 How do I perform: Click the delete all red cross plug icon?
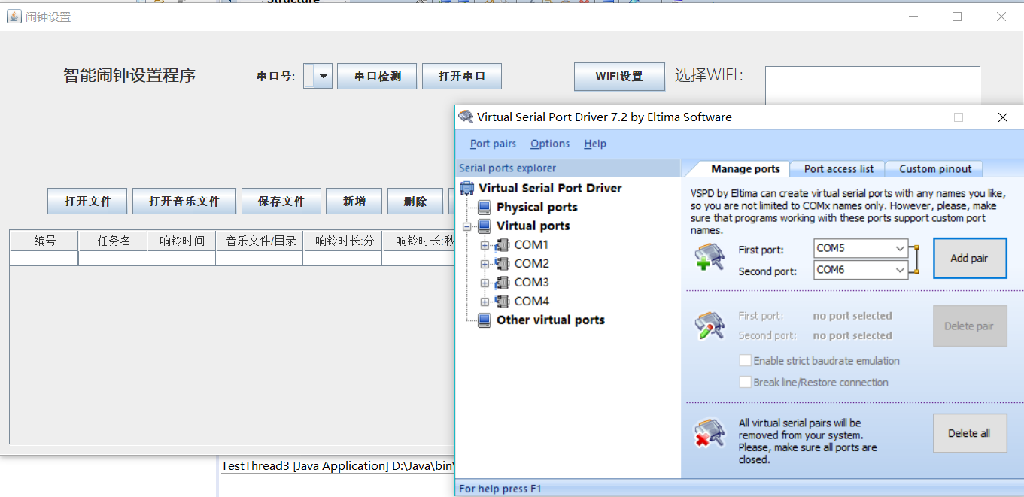[709, 434]
